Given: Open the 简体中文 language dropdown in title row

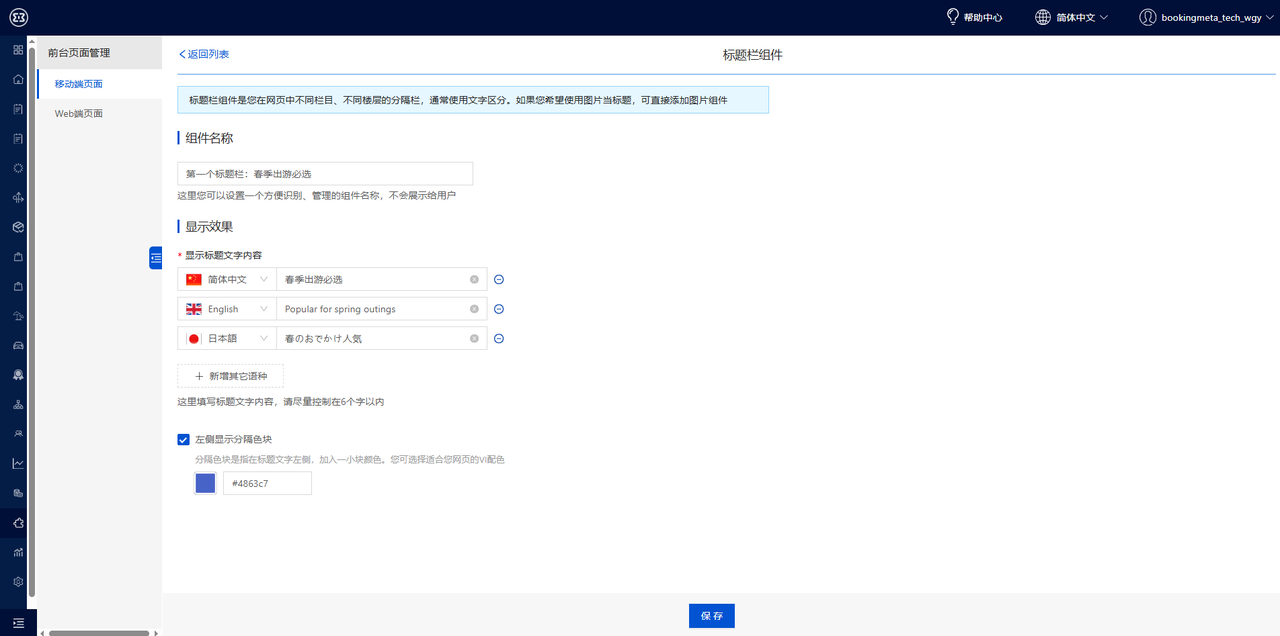Looking at the screenshot, I should click(x=227, y=280).
